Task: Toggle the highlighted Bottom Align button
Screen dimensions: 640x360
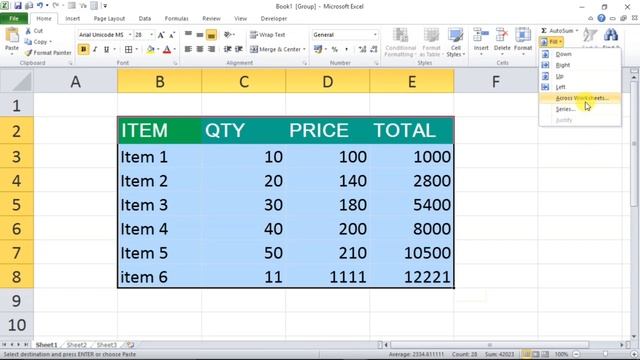Action: [x=211, y=35]
